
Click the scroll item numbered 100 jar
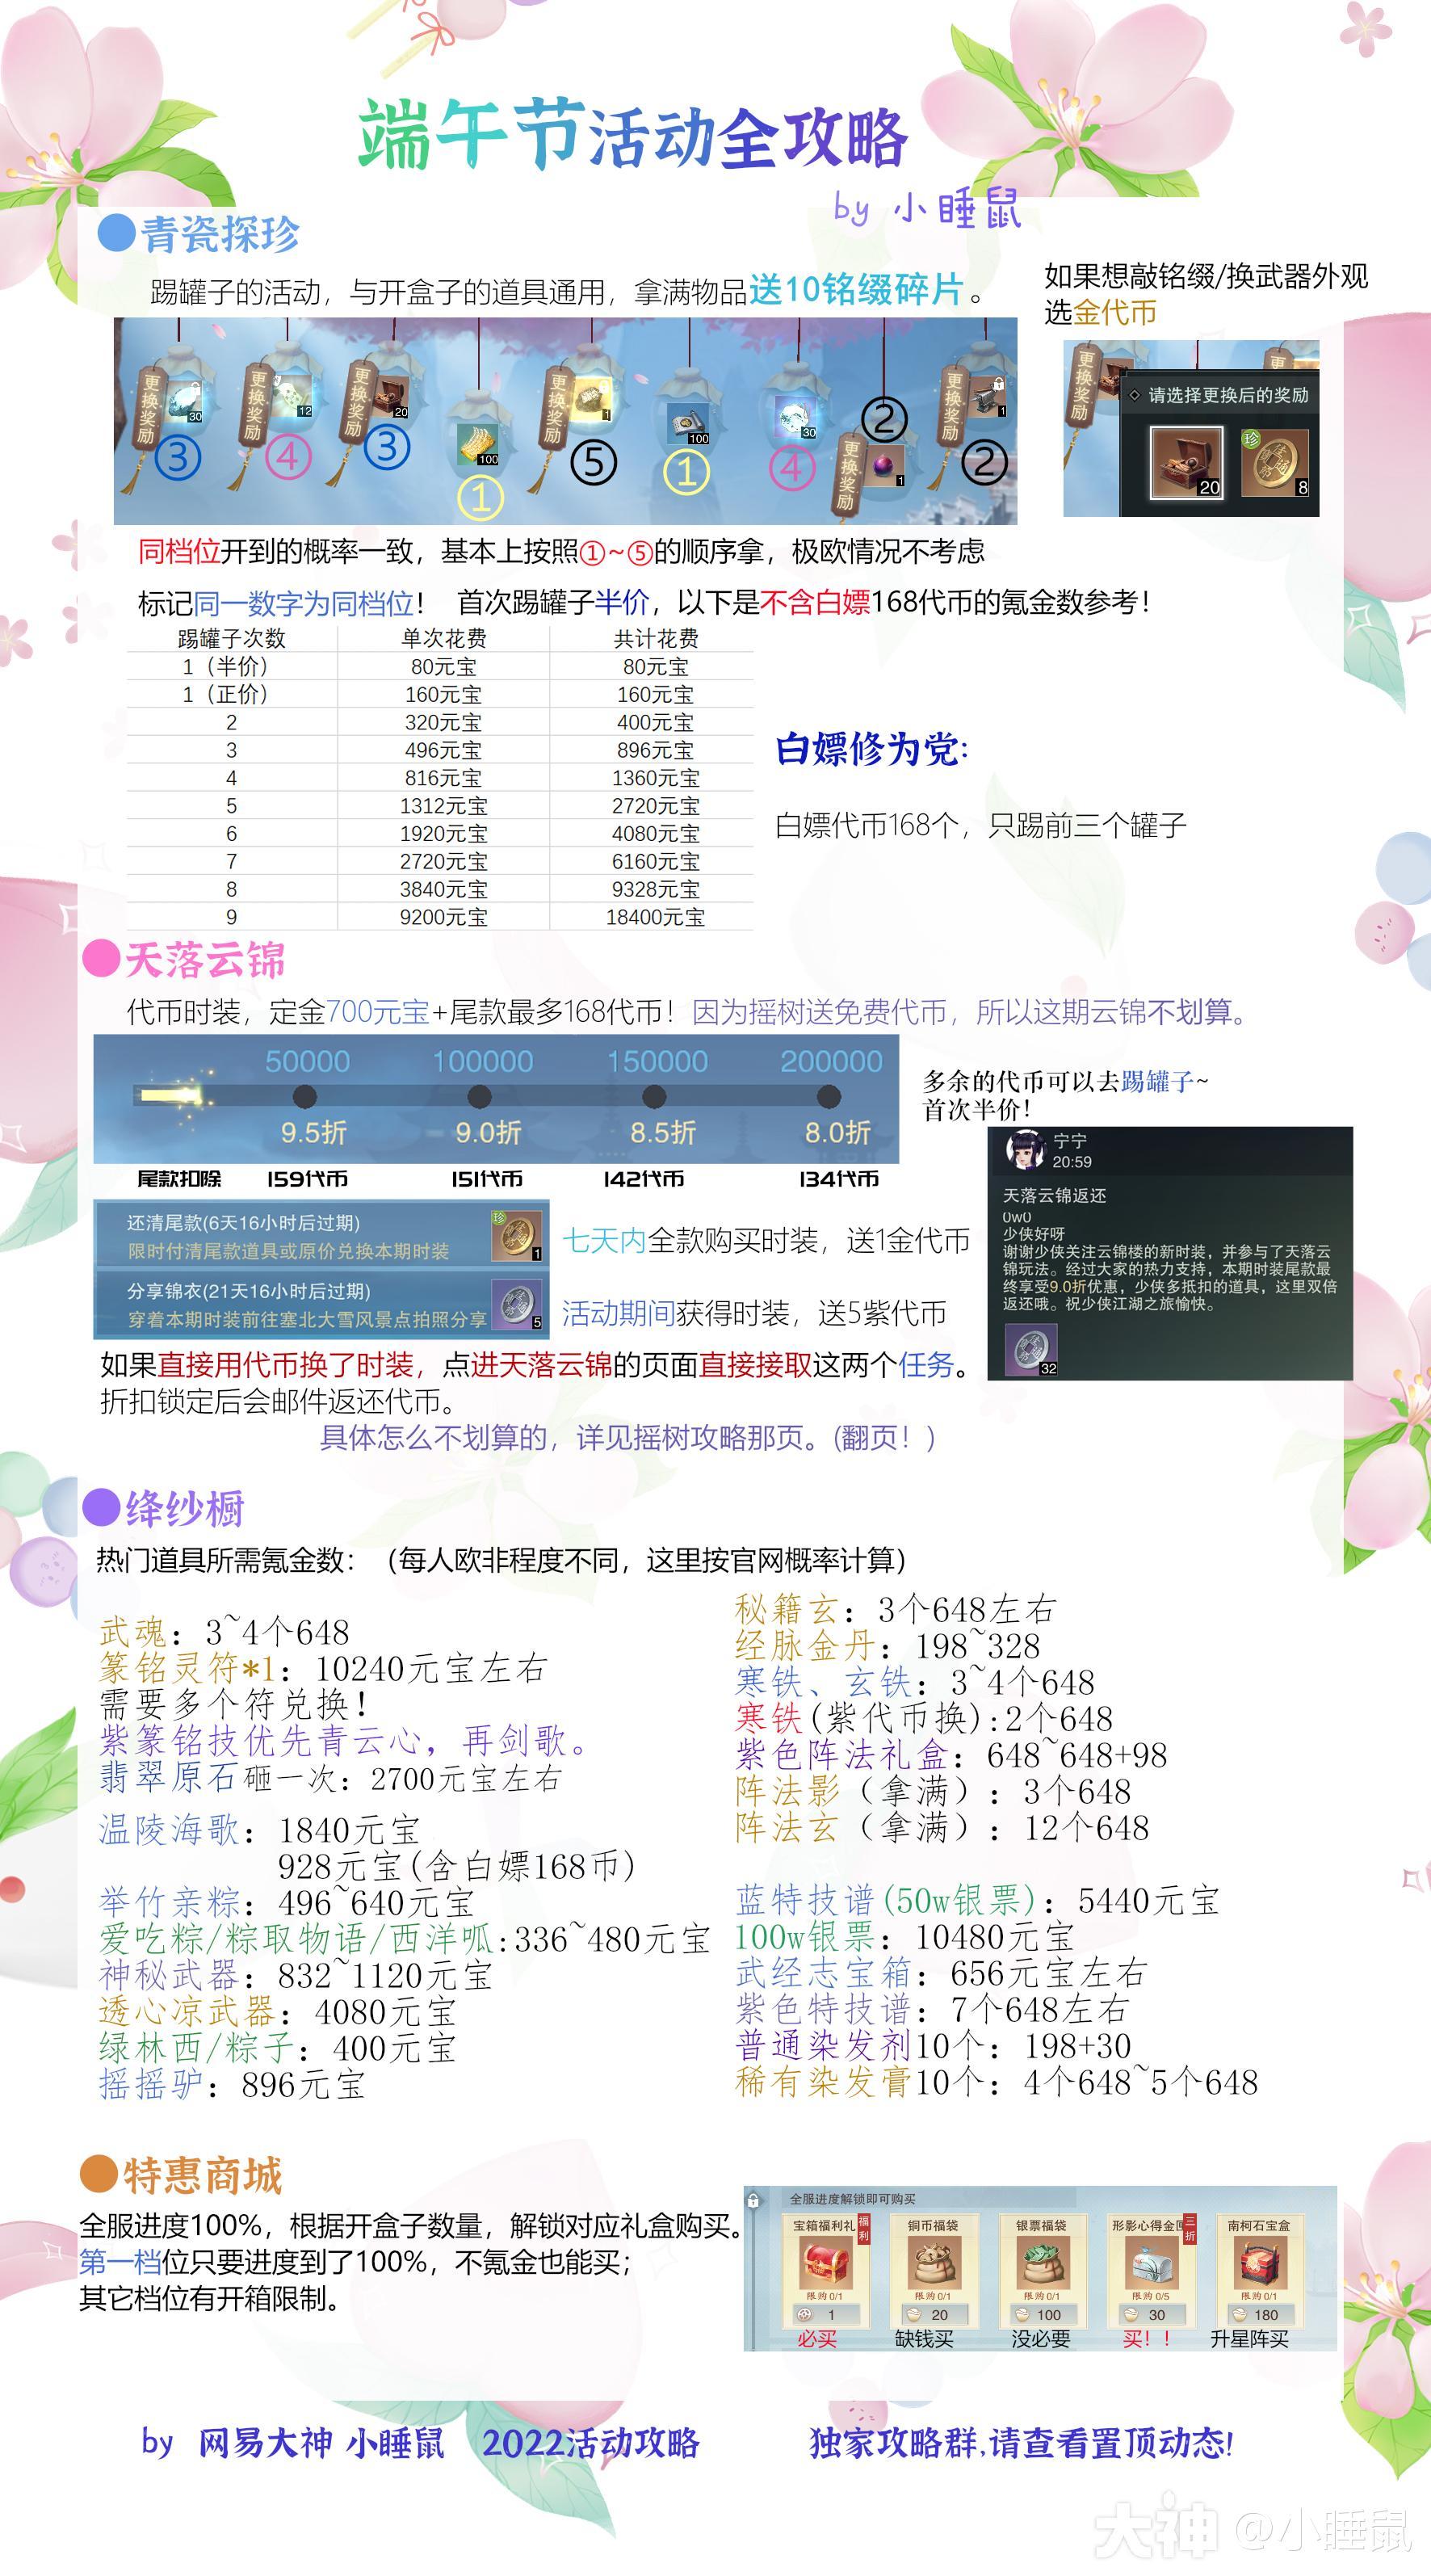click(688, 423)
